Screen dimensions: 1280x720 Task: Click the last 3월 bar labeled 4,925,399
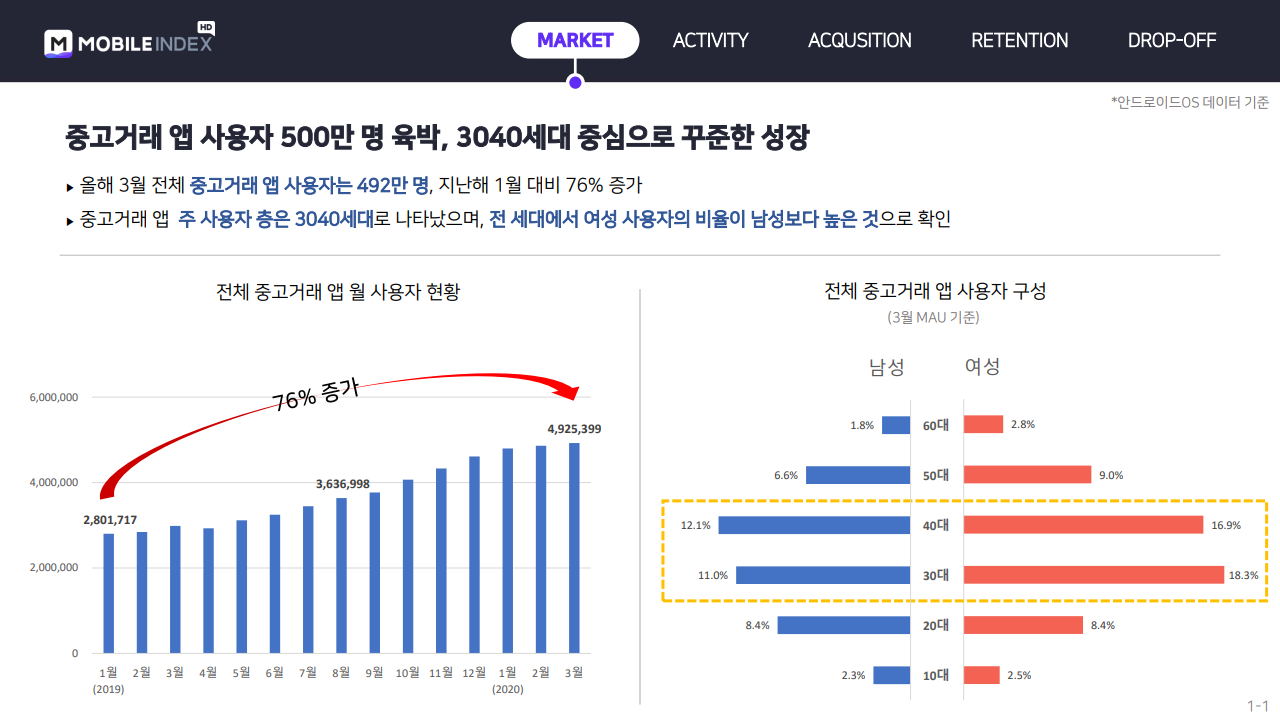point(574,548)
